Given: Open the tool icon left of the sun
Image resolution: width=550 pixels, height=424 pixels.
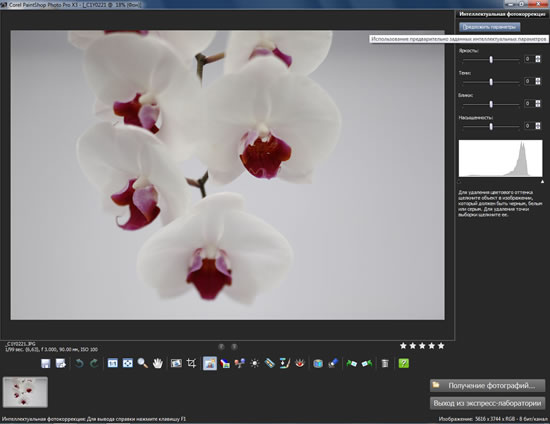Looking at the screenshot, I should 240,363.
